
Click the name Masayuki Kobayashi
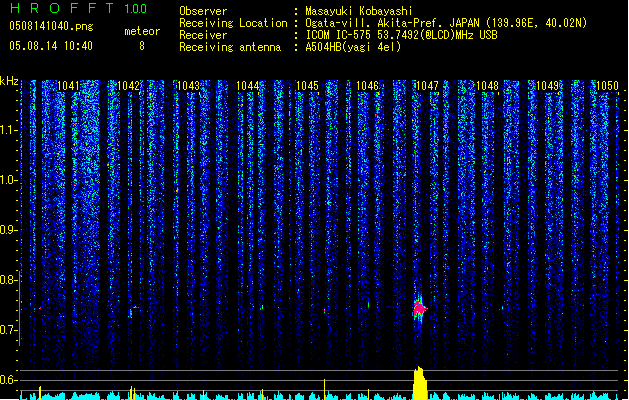coord(359,11)
